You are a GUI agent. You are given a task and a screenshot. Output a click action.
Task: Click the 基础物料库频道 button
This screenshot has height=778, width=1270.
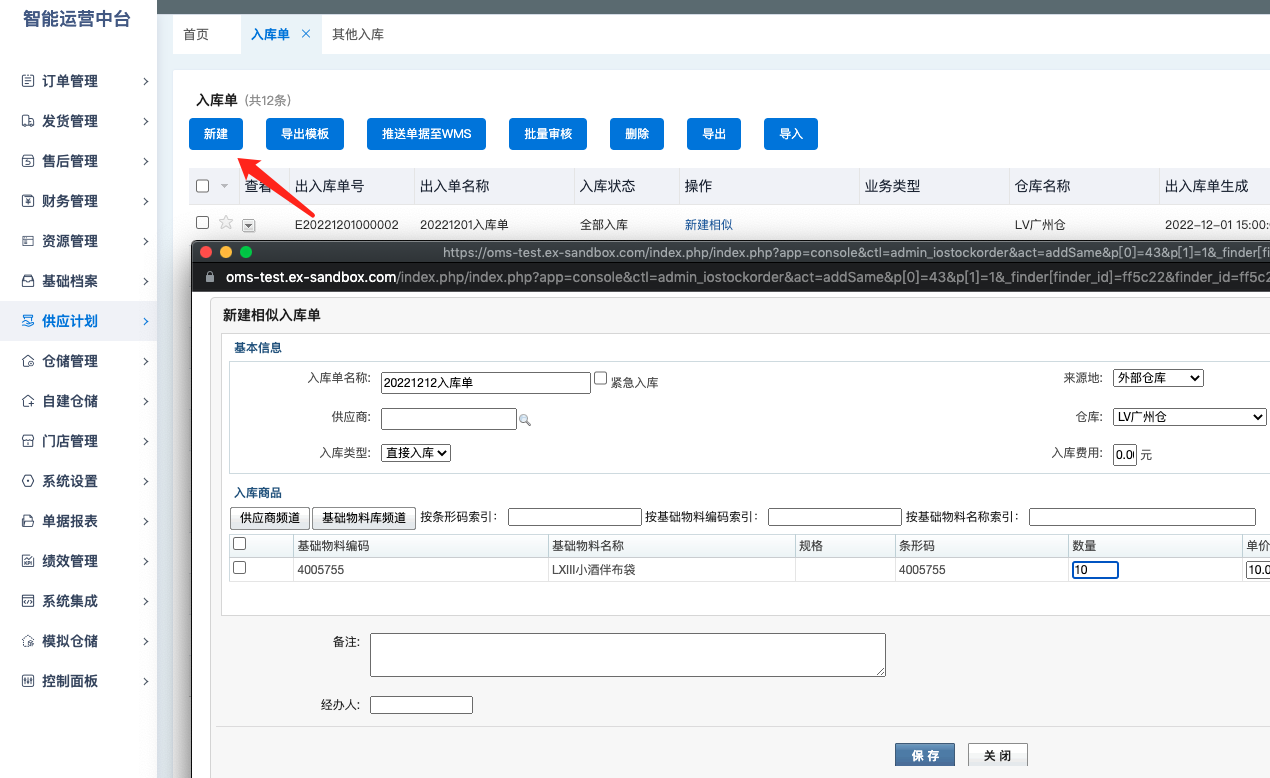tap(364, 518)
